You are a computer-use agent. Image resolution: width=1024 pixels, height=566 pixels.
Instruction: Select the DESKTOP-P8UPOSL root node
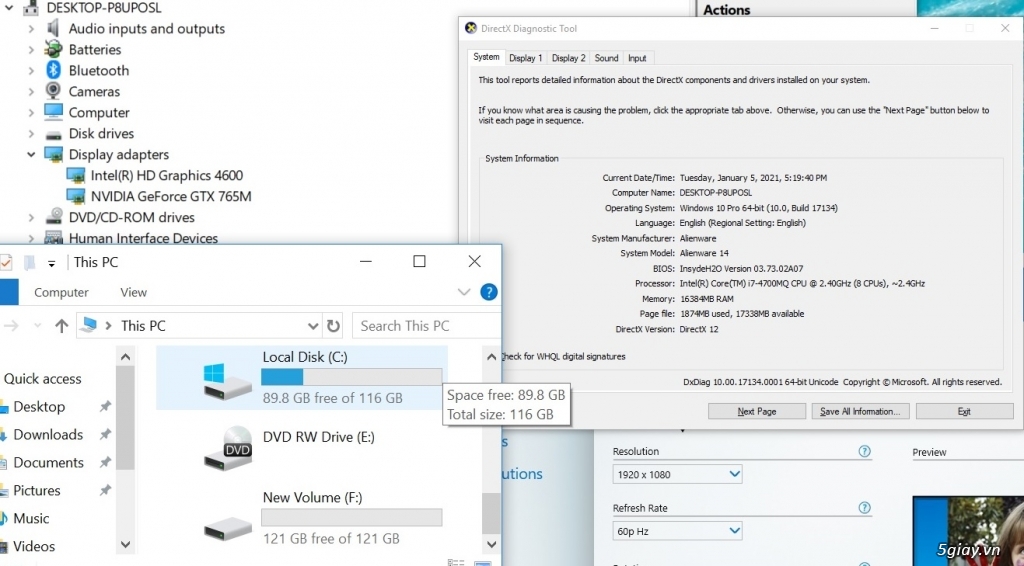[x=103, y=8]
